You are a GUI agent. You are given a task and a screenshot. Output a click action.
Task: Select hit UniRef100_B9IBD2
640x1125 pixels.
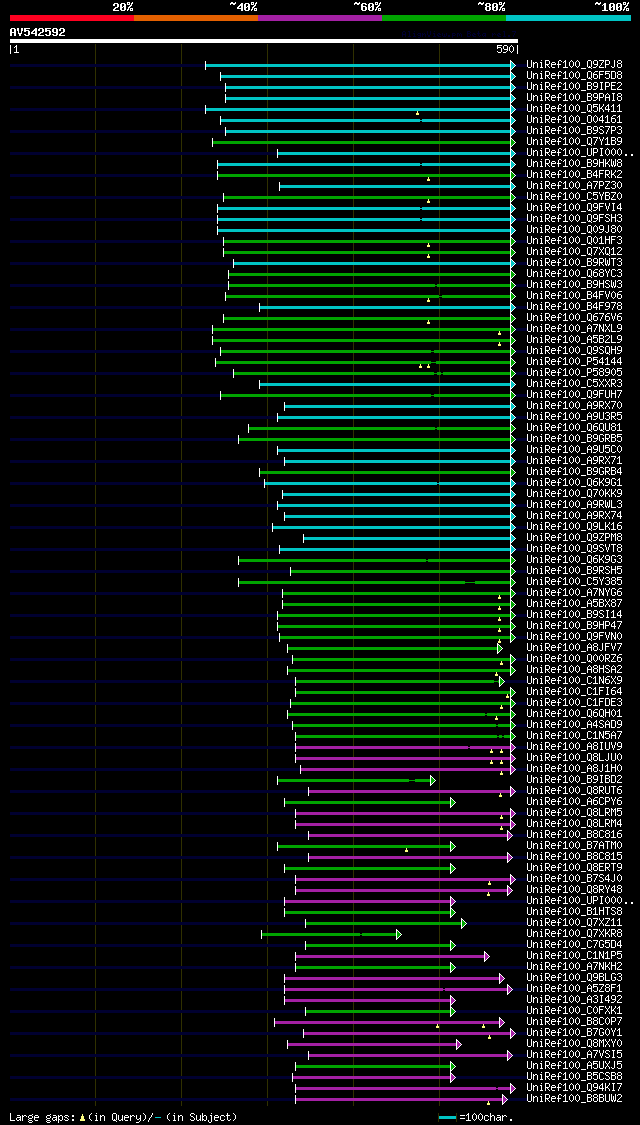[574, 780]
